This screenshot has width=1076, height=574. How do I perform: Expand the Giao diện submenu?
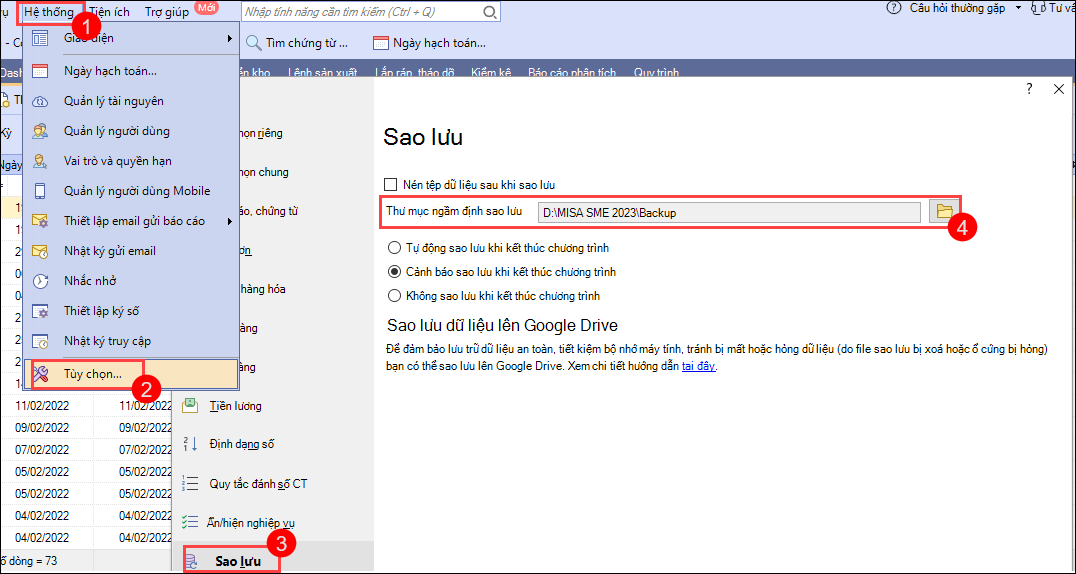pos(229,38)
